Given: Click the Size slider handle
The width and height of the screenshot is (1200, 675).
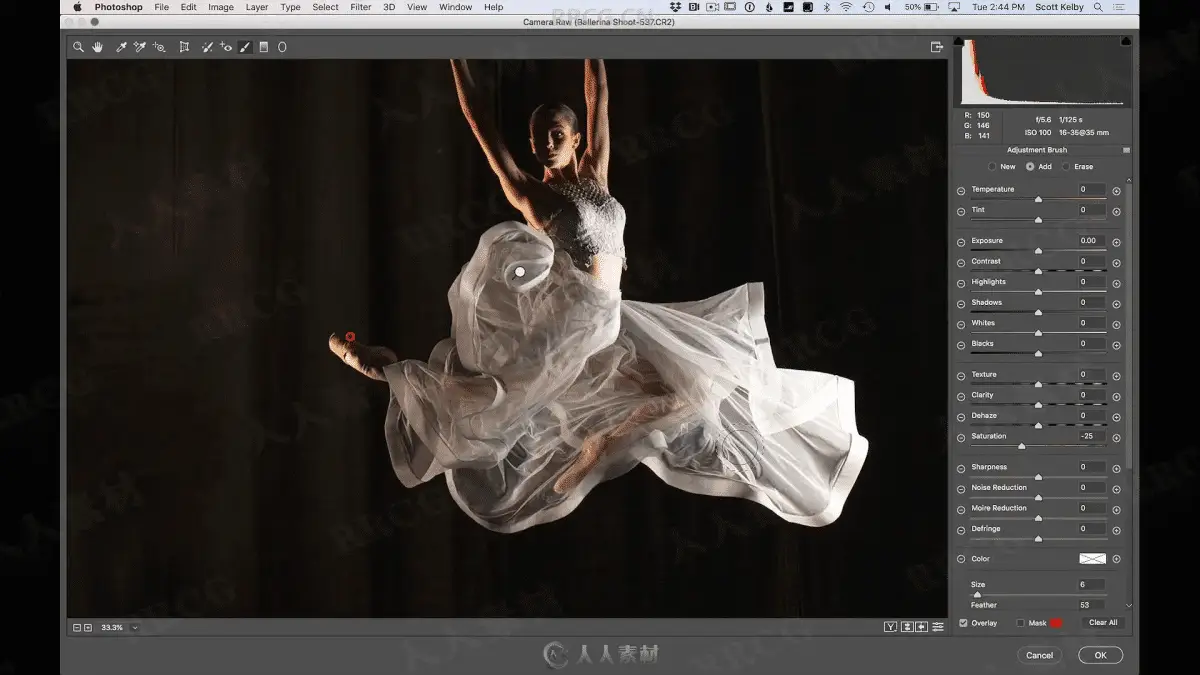Looking at the screenshot, I should click(977, 595).
